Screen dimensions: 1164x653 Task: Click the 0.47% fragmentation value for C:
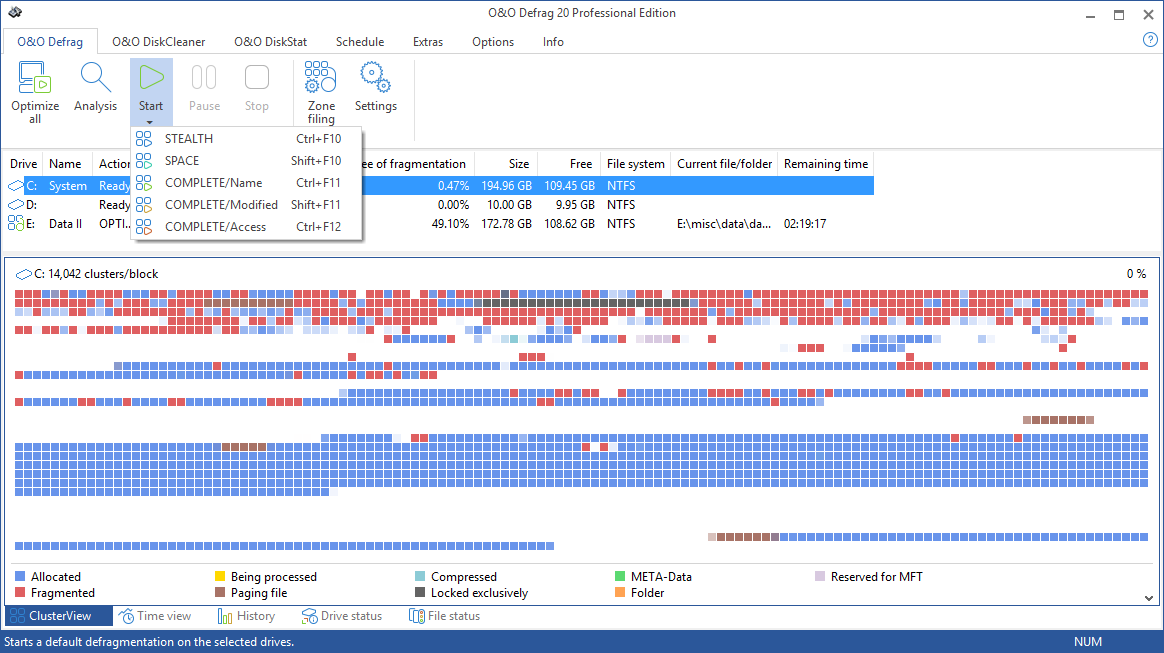(453, 186)
